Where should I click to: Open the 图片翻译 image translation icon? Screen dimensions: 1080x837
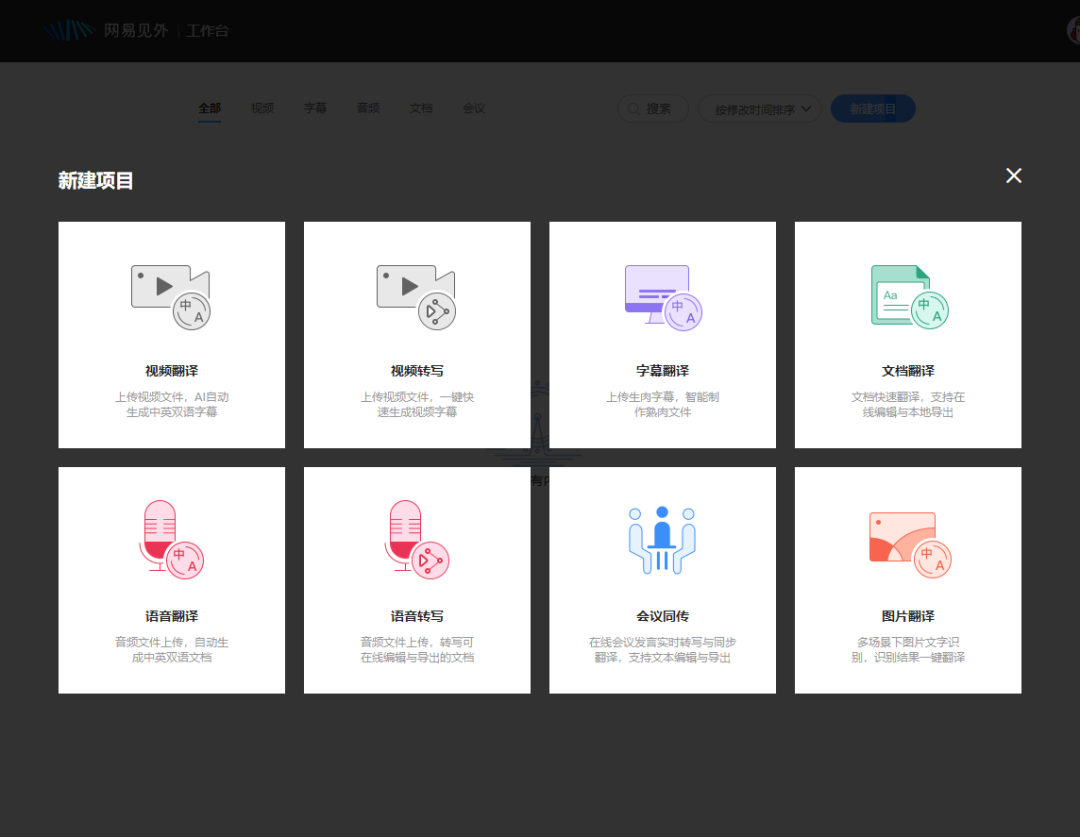910,544
